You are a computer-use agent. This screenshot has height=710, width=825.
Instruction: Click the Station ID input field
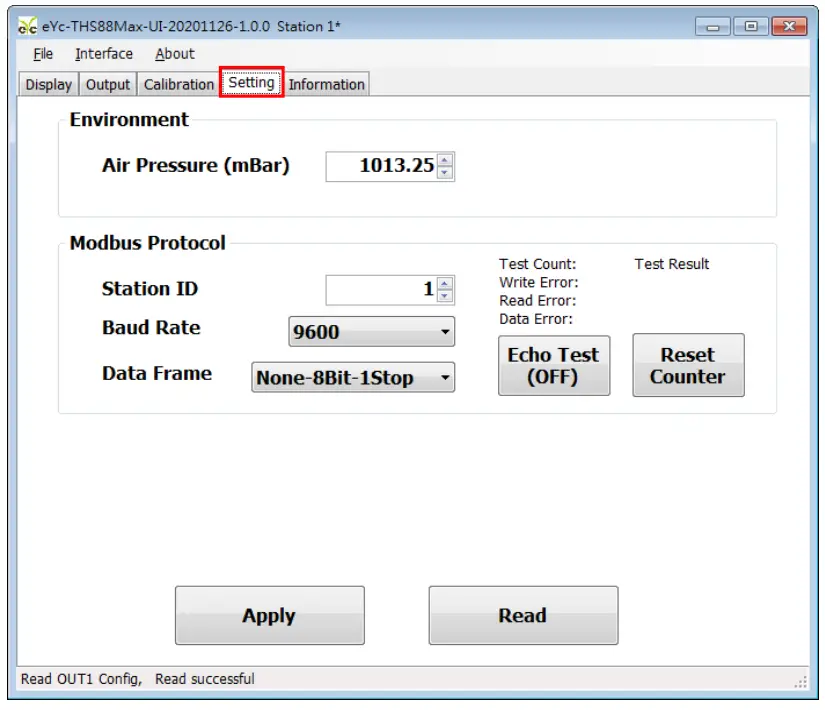tap(380, 290)
